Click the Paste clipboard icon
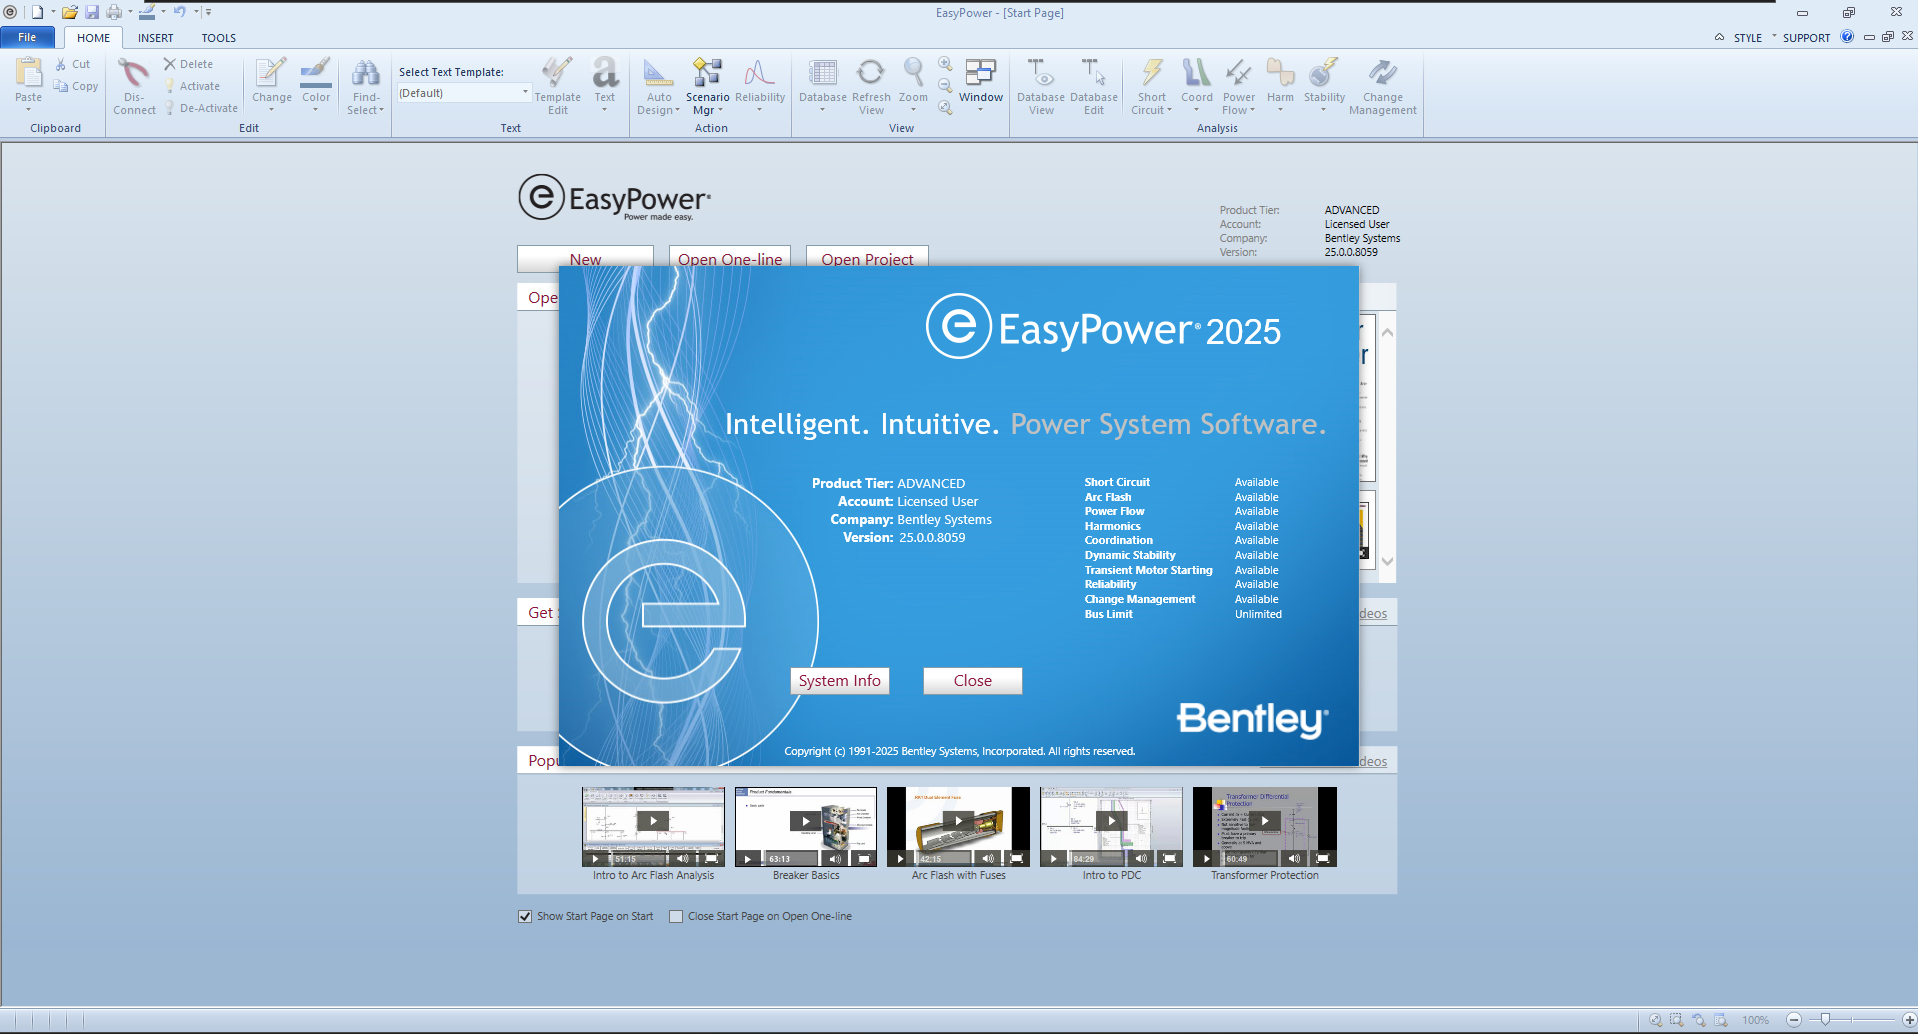The width and height of the screenshot is (1918, 1034). [29, 73]
